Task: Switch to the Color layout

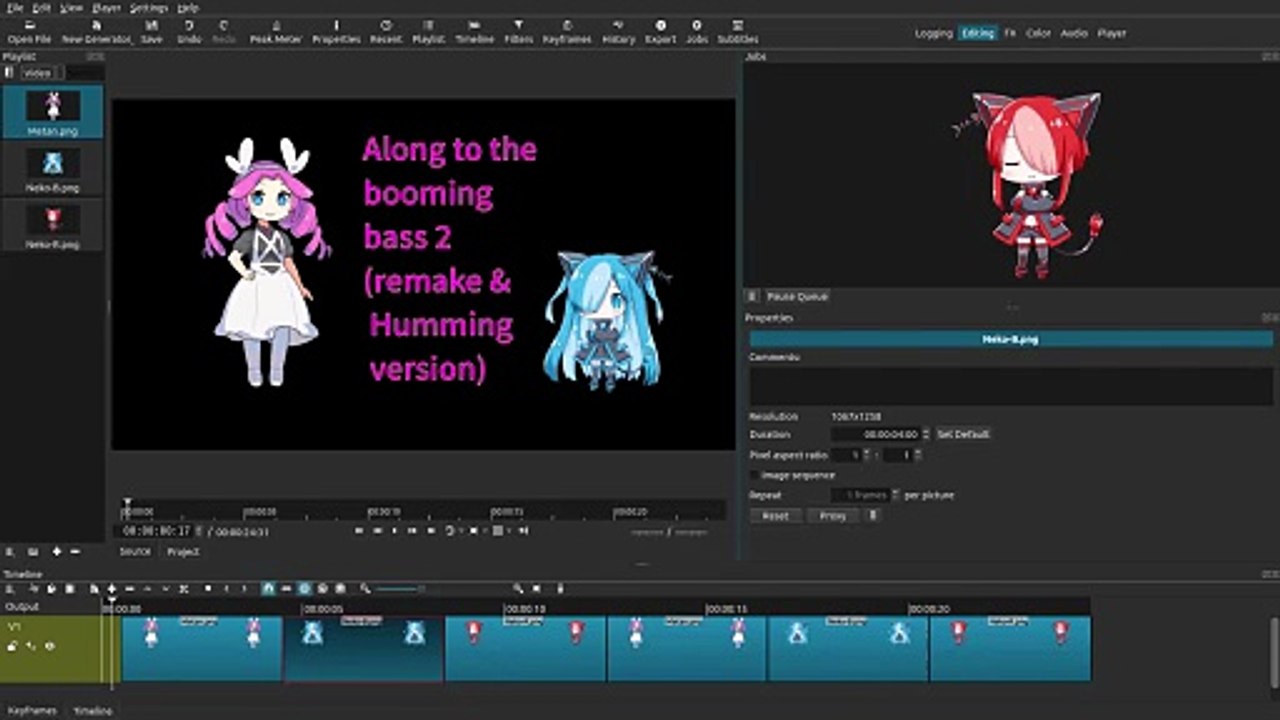Action: [1038, 33]
